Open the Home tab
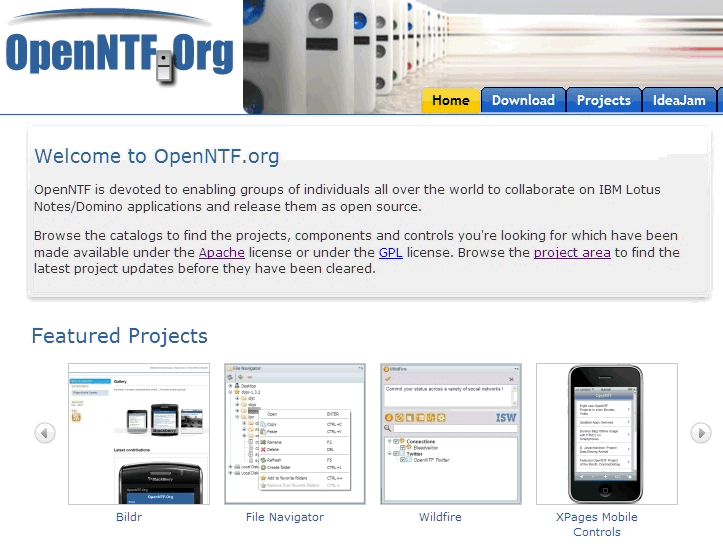Screen dimensions: 723x560 (x=450, y=100)
